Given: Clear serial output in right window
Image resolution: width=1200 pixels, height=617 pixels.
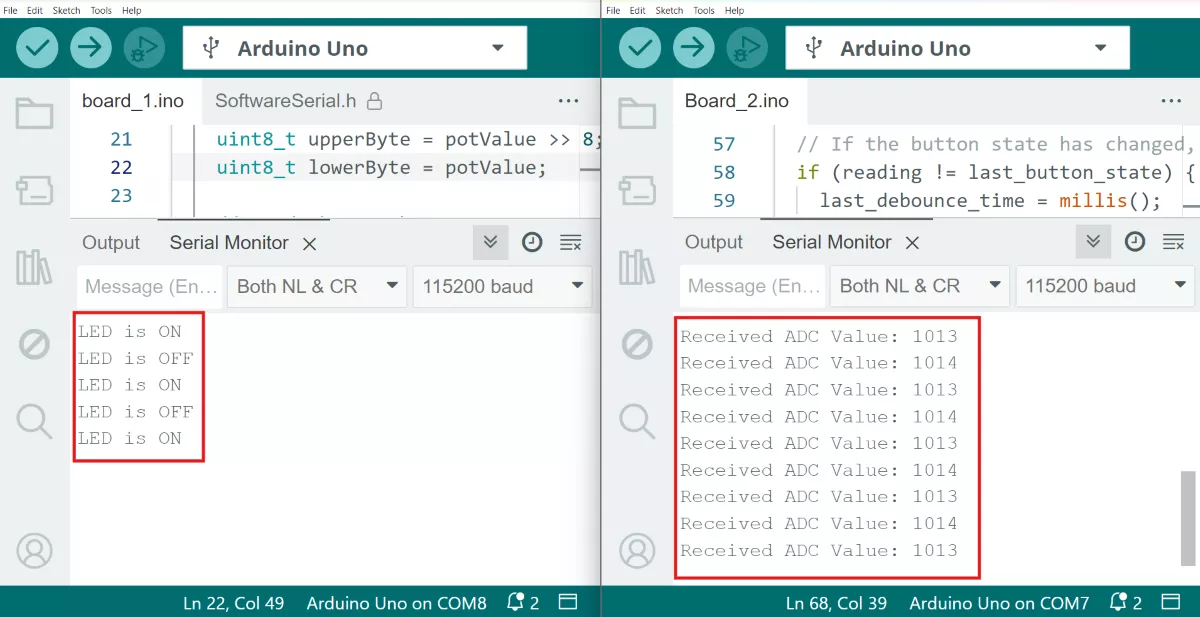Looking at the screenshot, I should 1174,242.
